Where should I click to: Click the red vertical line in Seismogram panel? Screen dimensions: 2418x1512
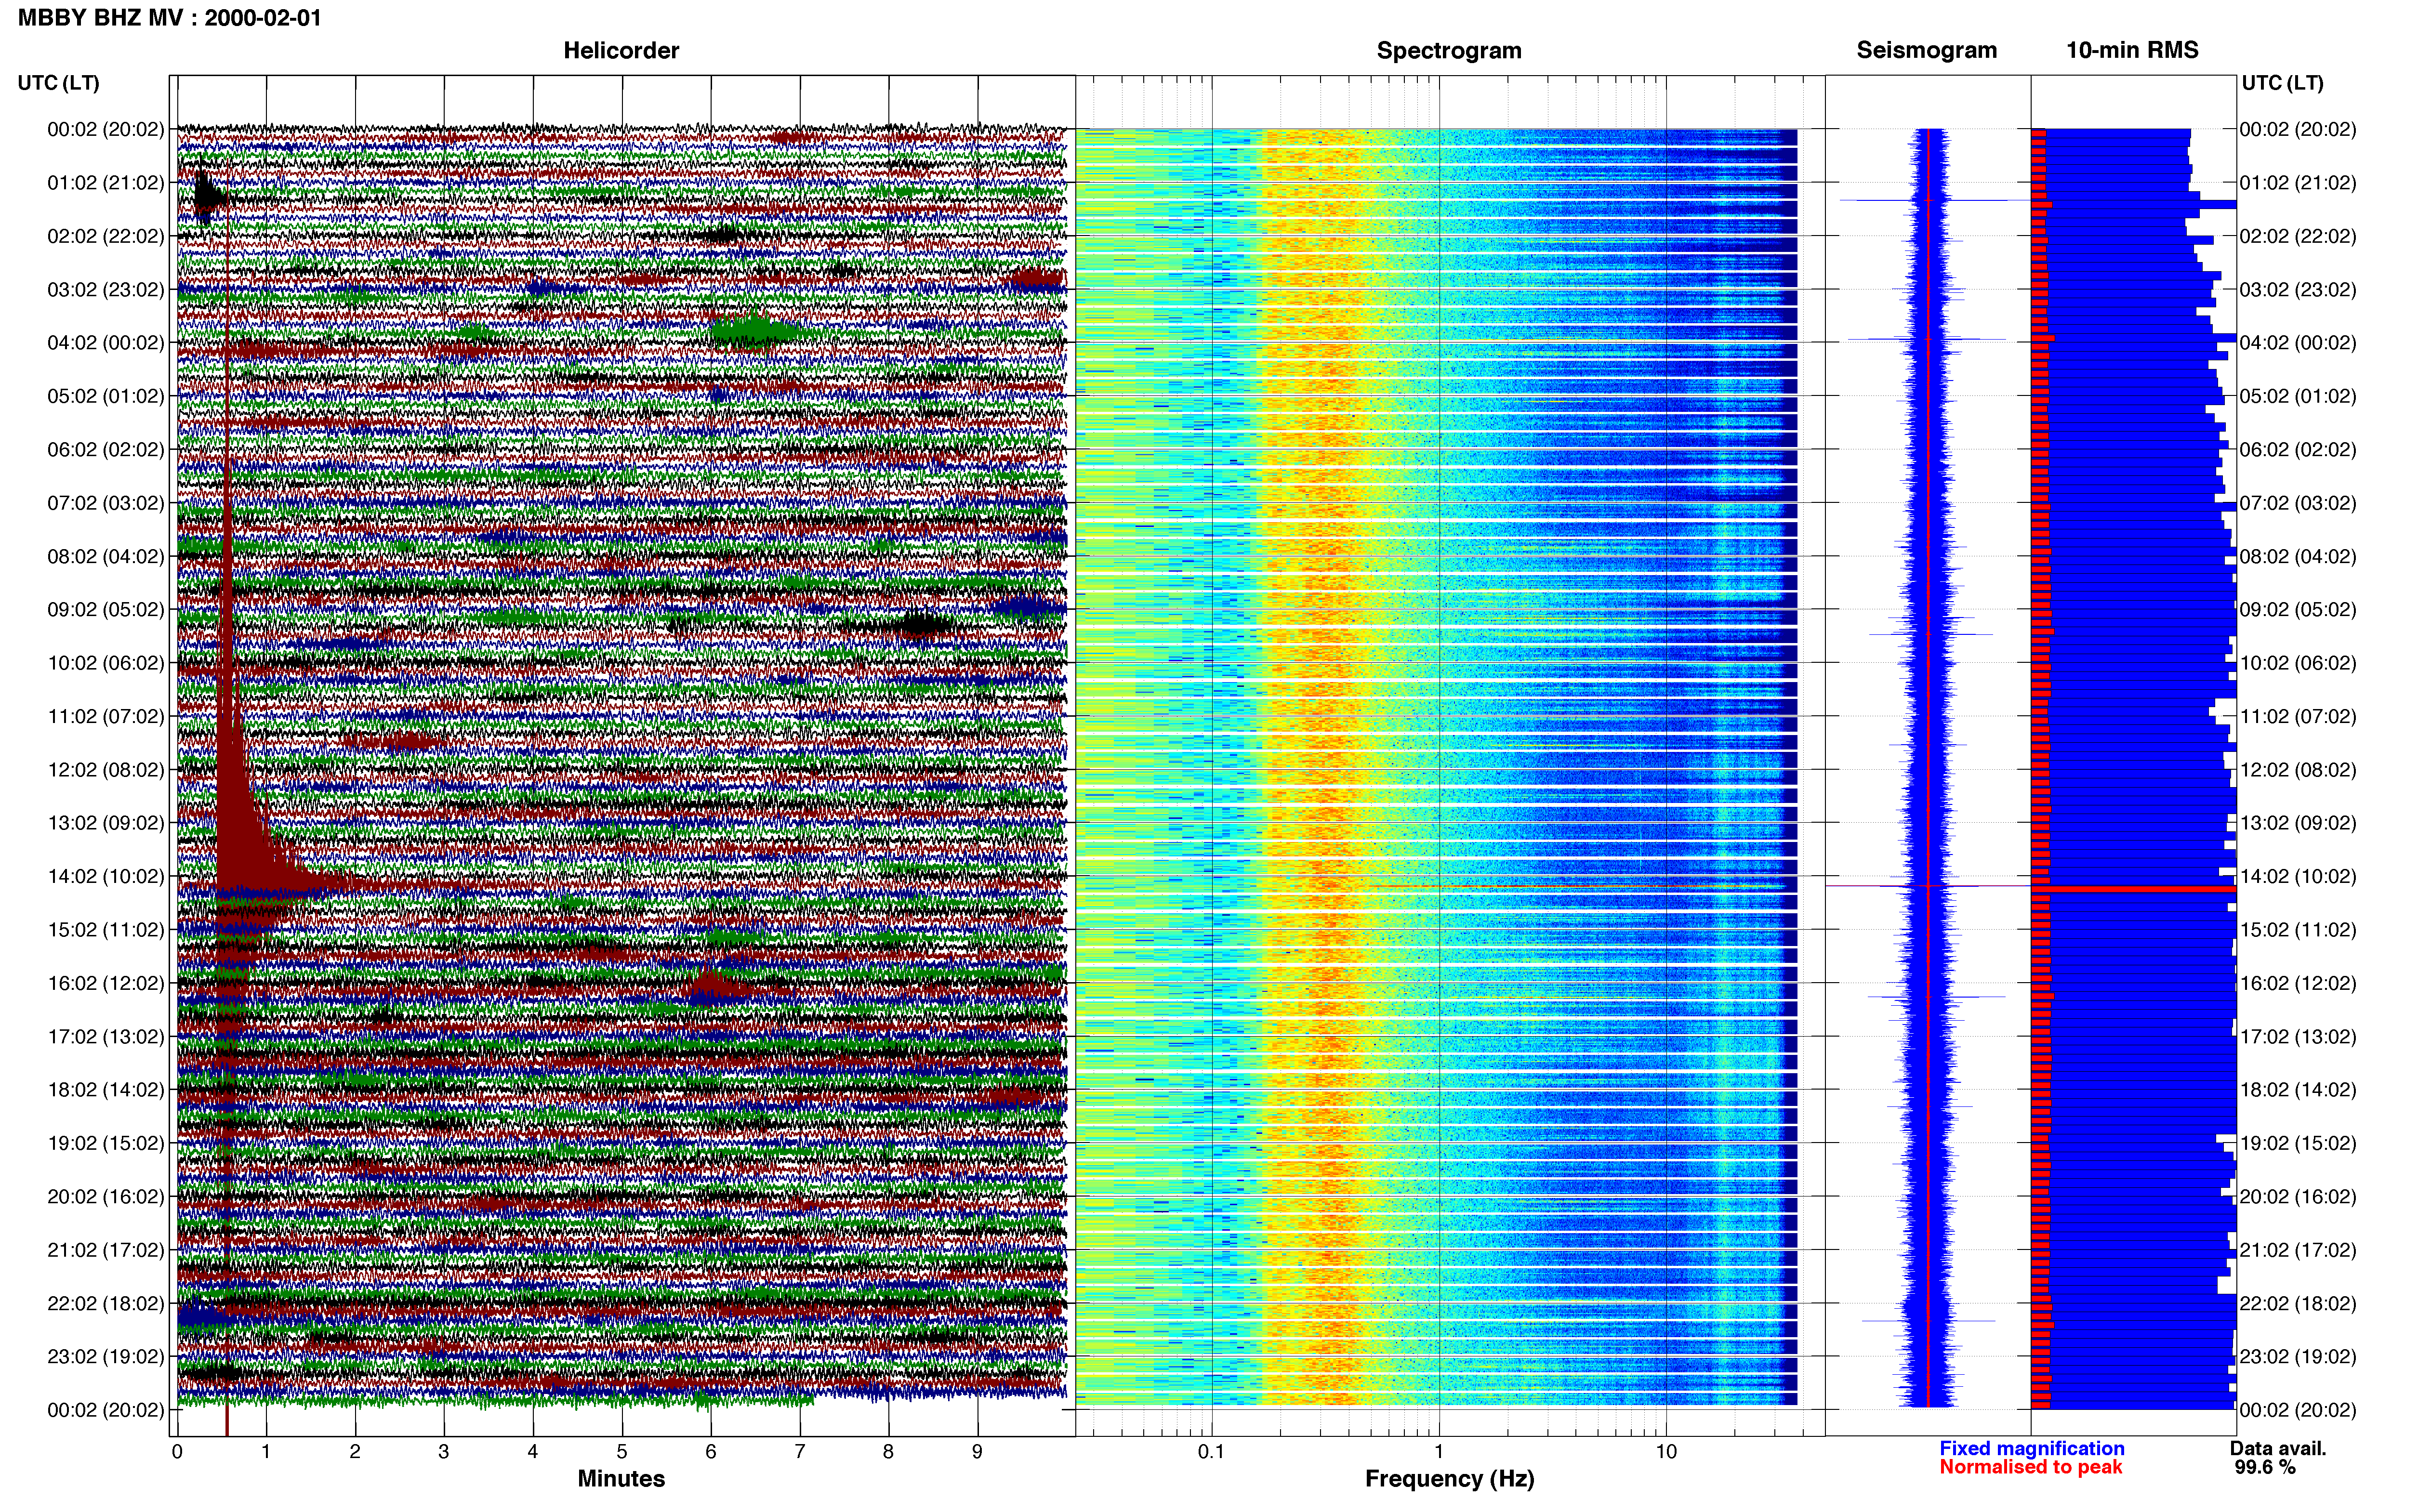[x=1928, y=768]
